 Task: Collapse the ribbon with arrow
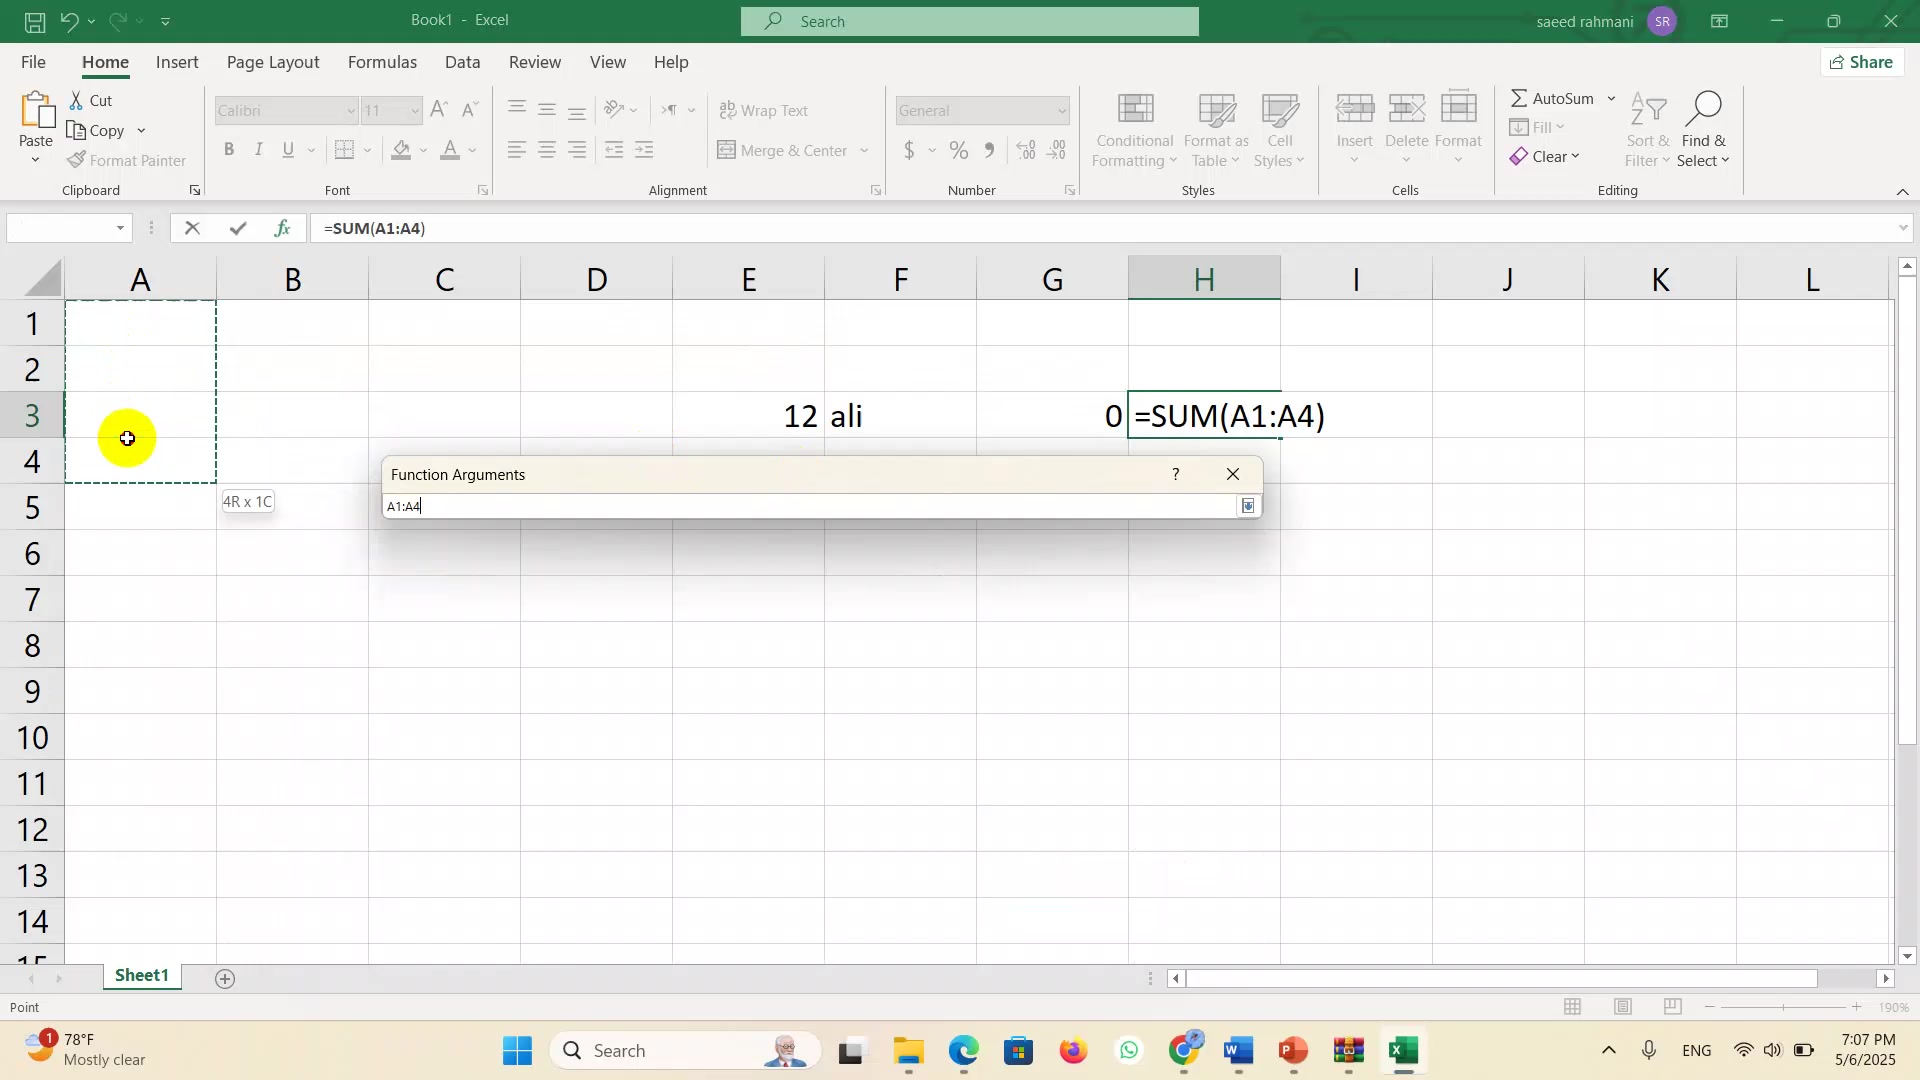pyautogui.click(x=1902, y=192)
